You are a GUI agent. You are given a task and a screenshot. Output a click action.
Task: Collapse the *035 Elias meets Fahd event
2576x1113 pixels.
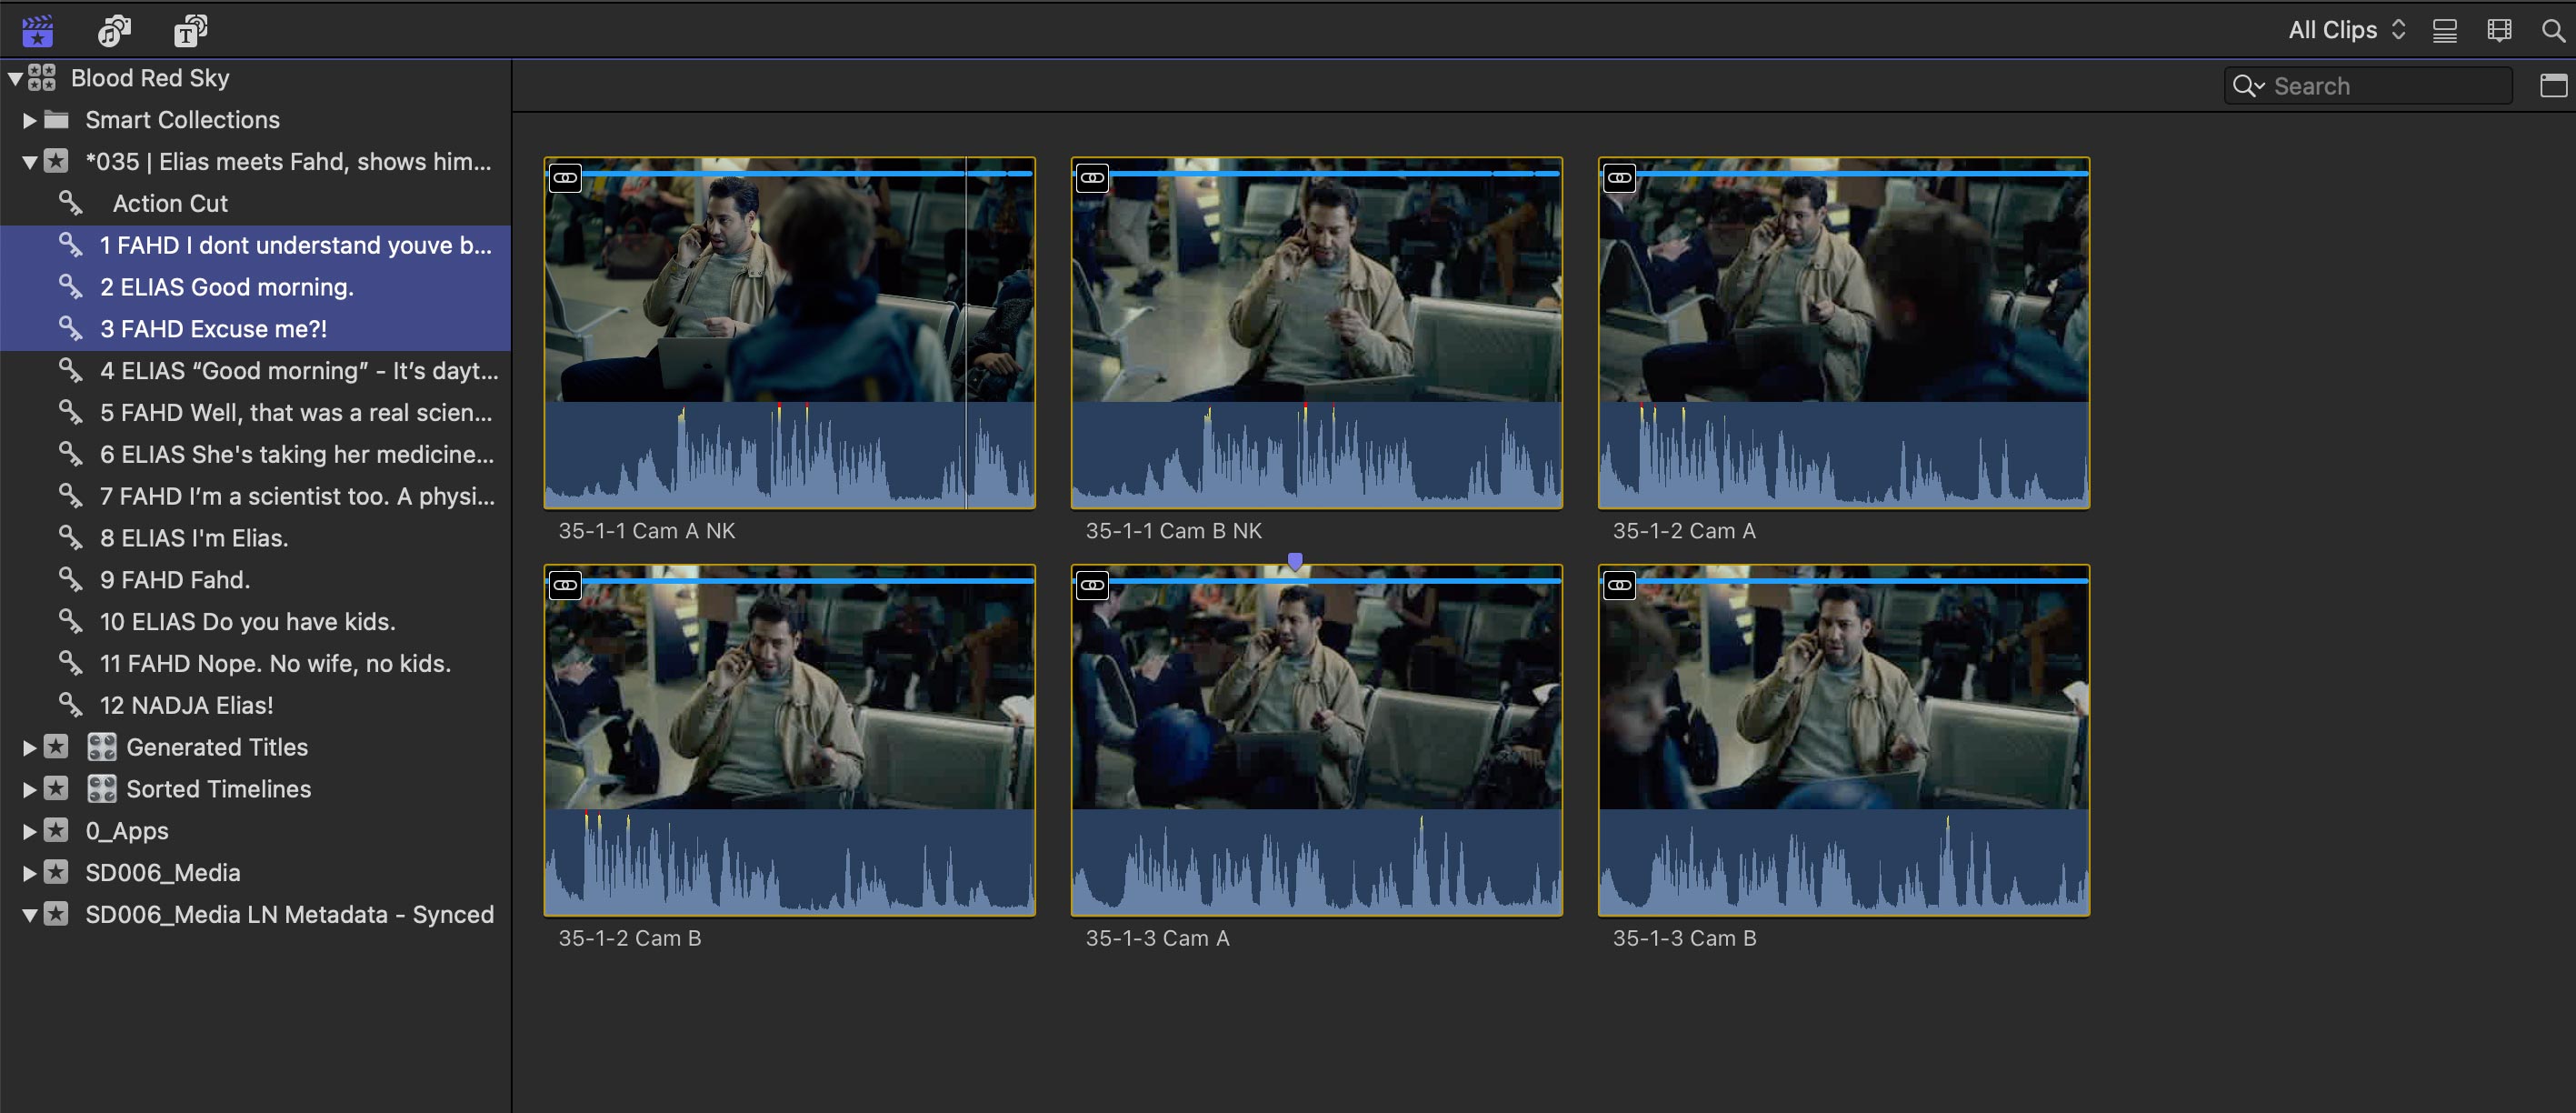click(x=29, y=162)
